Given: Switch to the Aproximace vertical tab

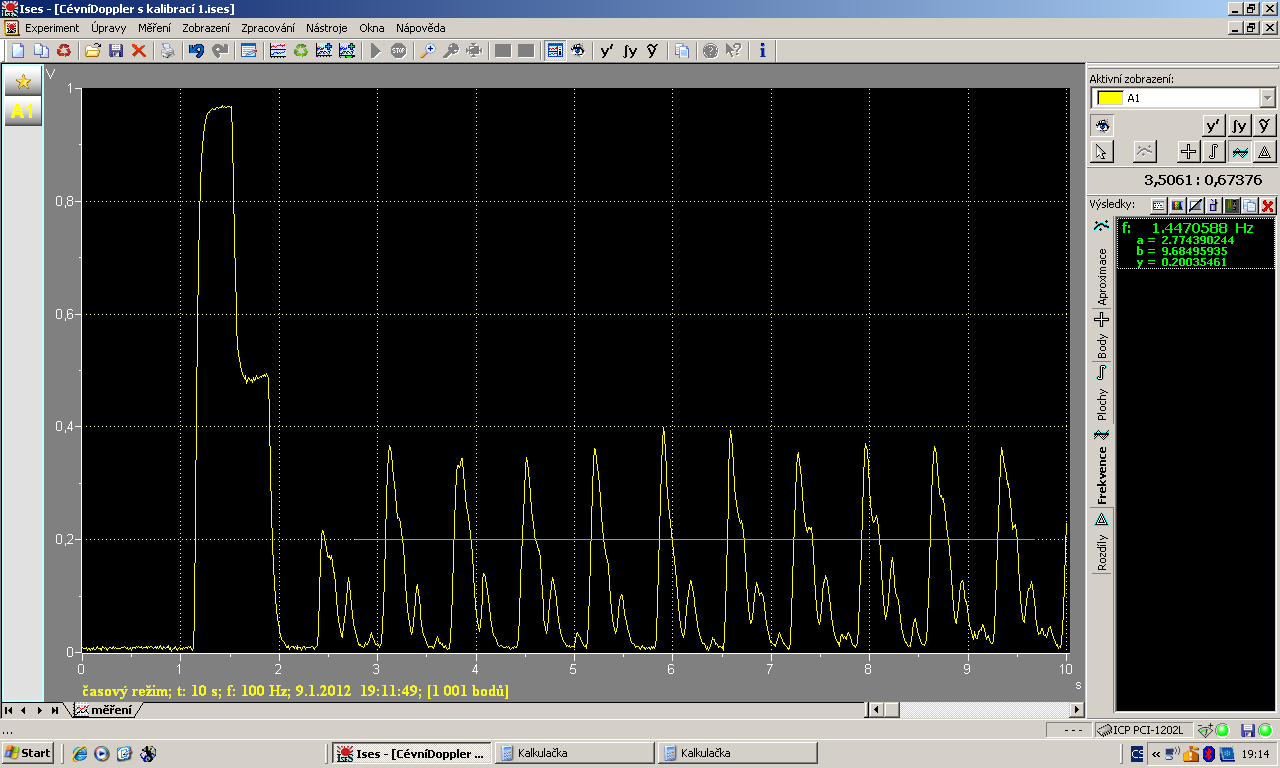Looking at the screenshot, I should click(x=1102, y=263).
